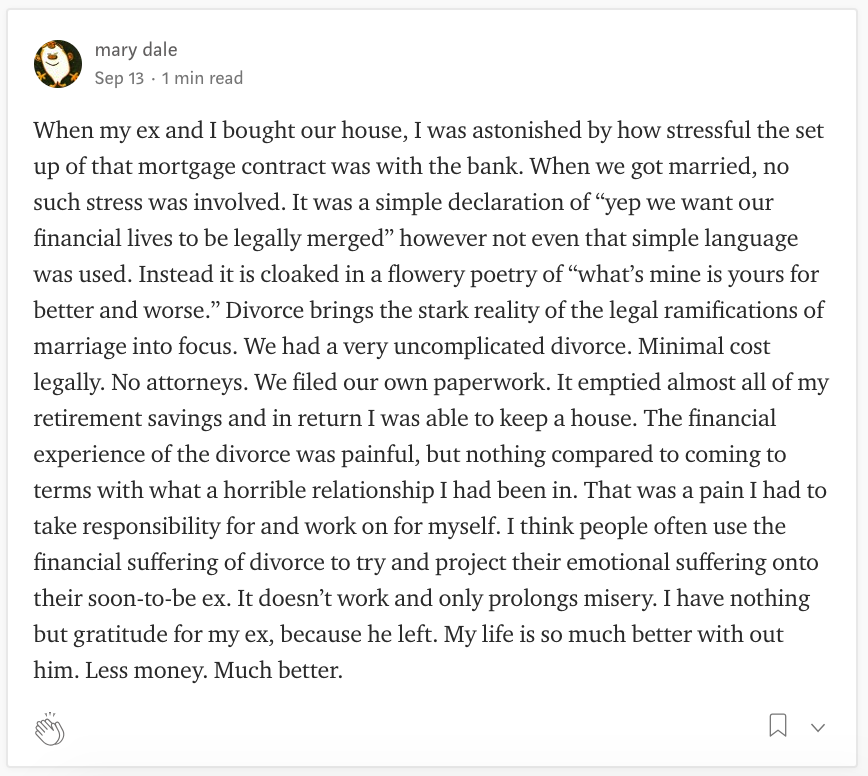This screenshot has height=776, width=868.
Task: Click the phrase "Minimal cost" in the text
Action: [x=704, y=346]
